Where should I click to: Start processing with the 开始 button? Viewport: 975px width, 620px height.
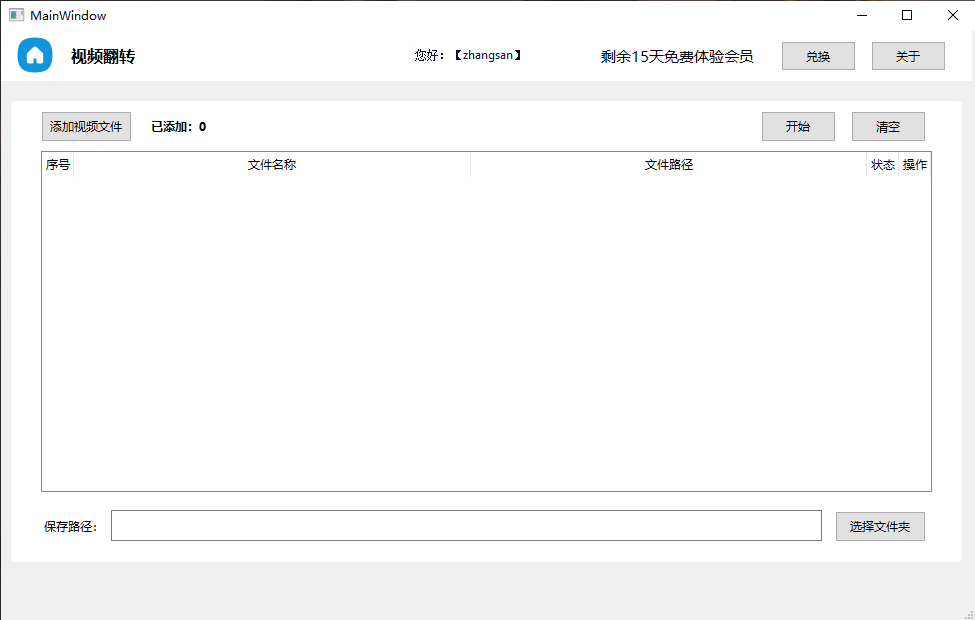coord(798,127)
